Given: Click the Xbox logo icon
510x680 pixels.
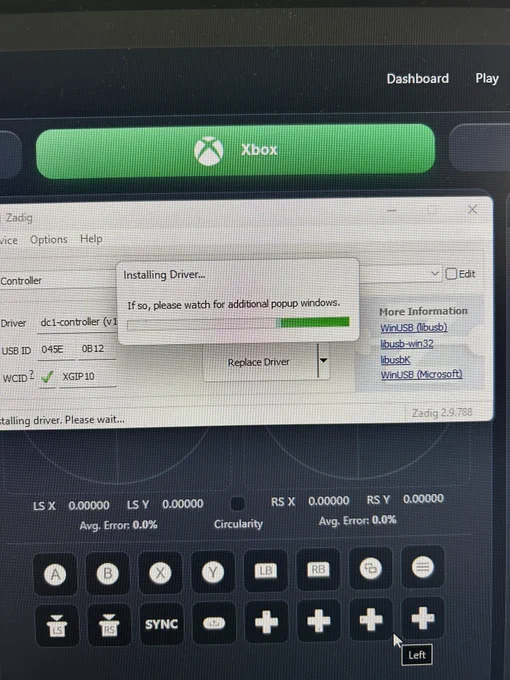Looking at the screenshot, I should click(209, 151).
